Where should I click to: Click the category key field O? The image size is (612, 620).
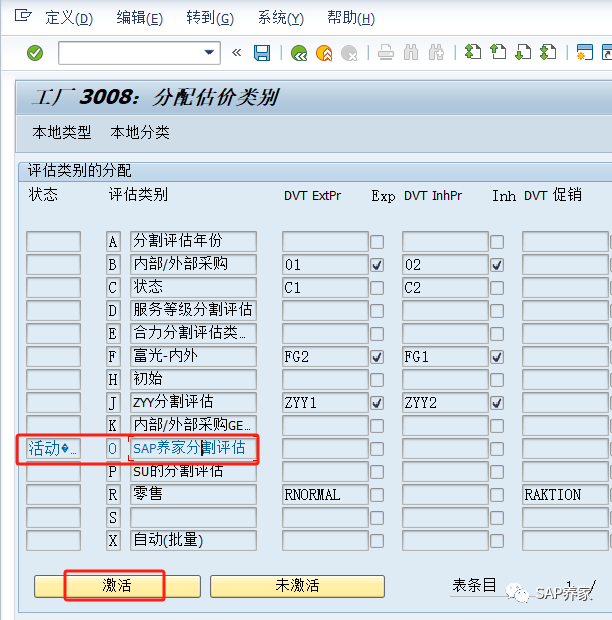113,448
